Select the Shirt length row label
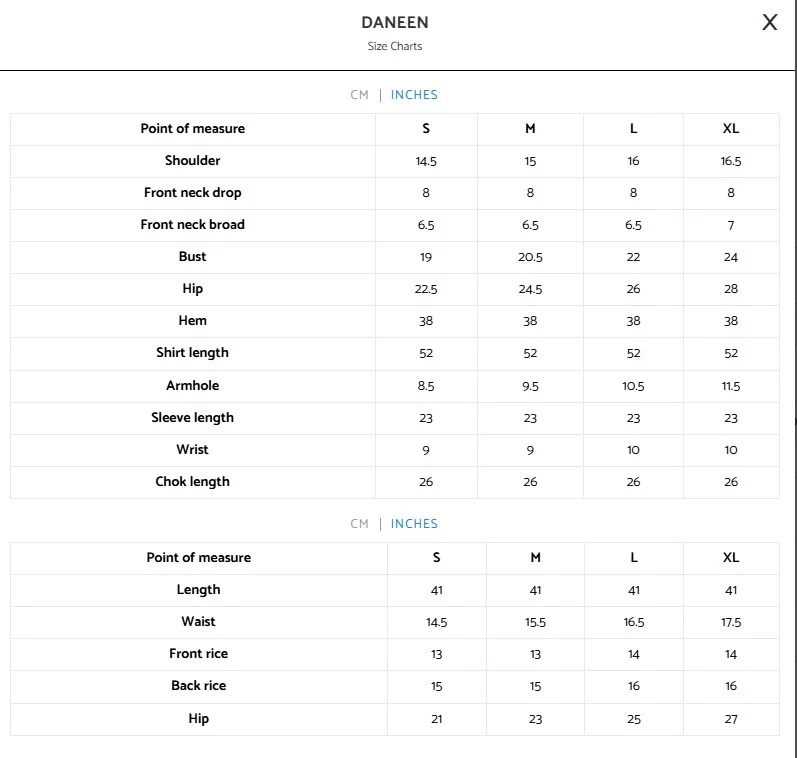Viewport: 797px width, 758px height. pos(193,353)
